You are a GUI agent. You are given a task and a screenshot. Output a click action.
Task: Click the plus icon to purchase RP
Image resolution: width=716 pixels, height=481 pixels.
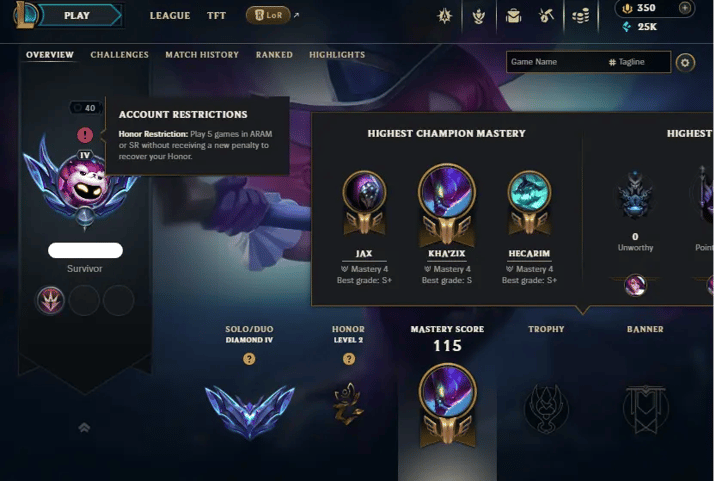coord(684,8)
